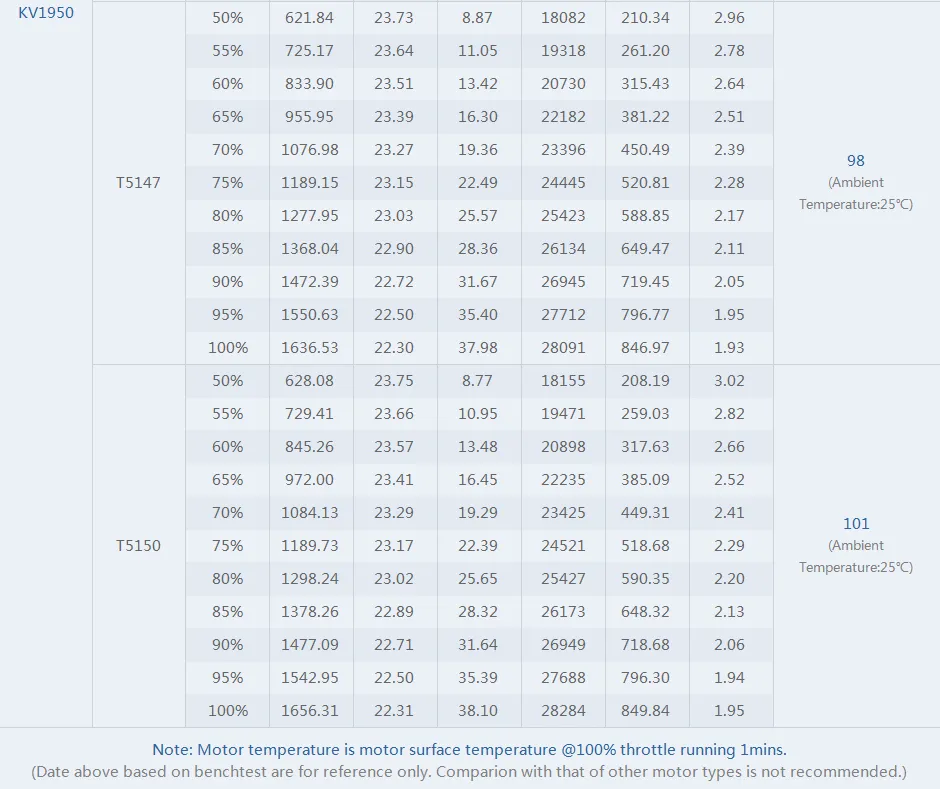Viewport: 940px width, 789px height.
Task: Click thrust value 972.00
Action: click(309, 480)
